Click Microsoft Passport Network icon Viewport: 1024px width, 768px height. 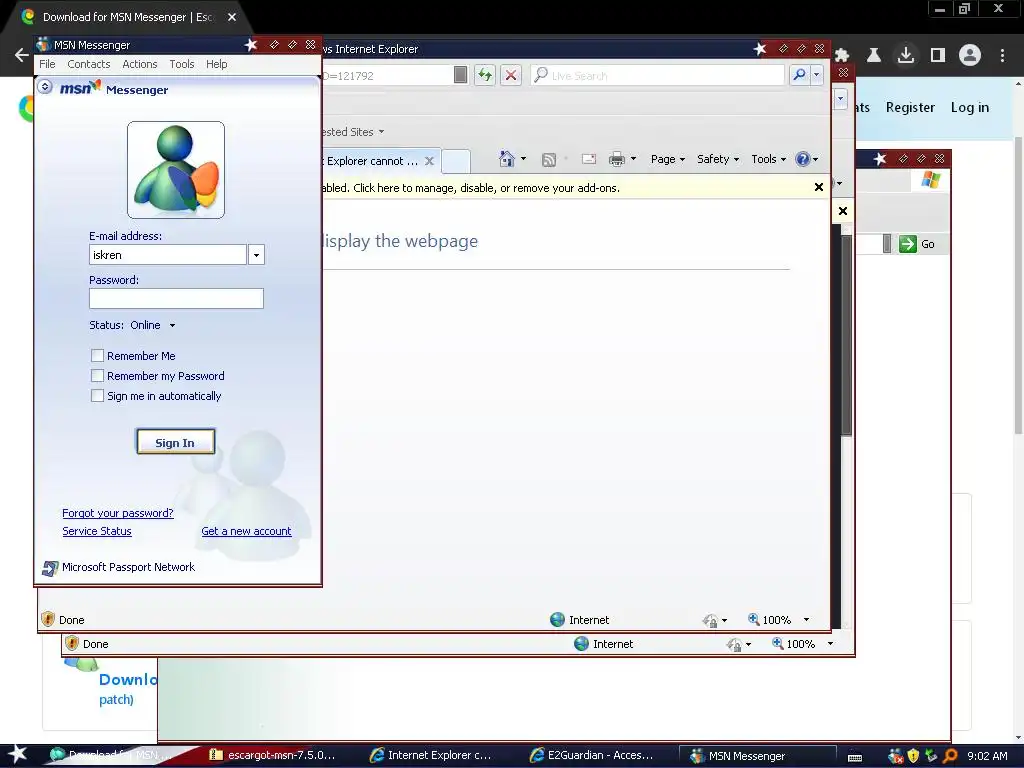[50, 568]
